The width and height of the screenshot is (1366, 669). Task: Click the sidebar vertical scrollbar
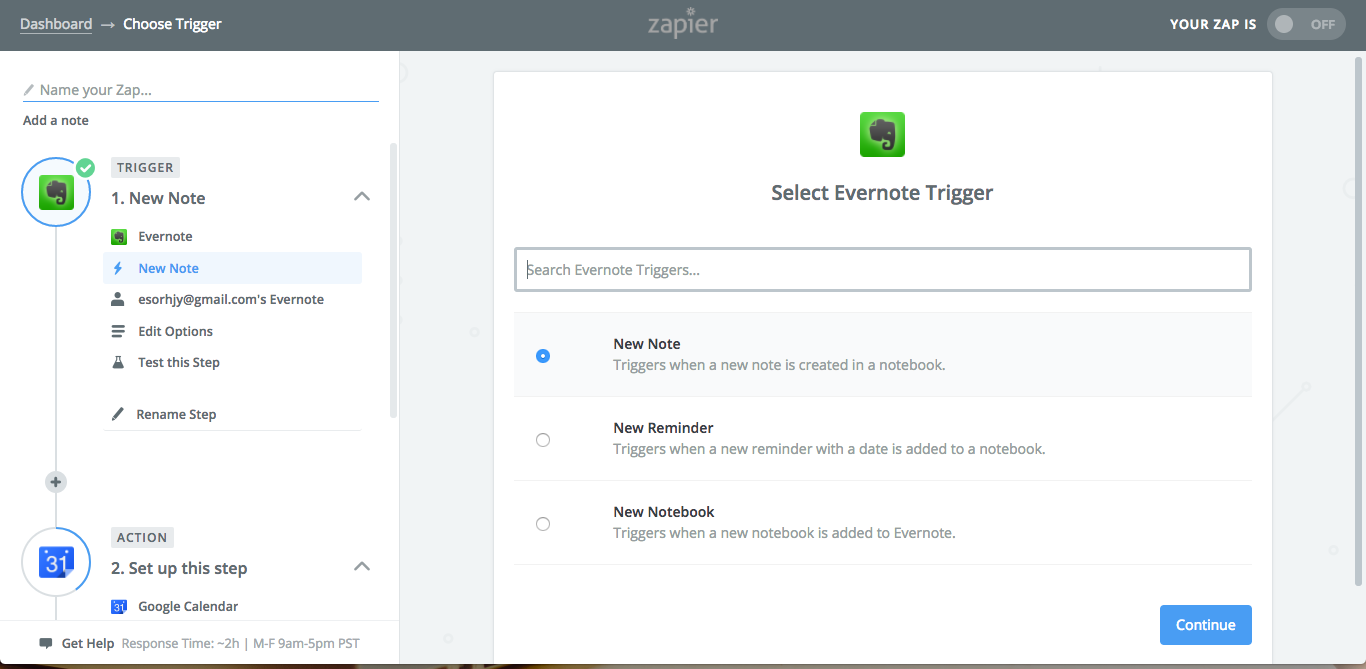(x=393, y=280)
